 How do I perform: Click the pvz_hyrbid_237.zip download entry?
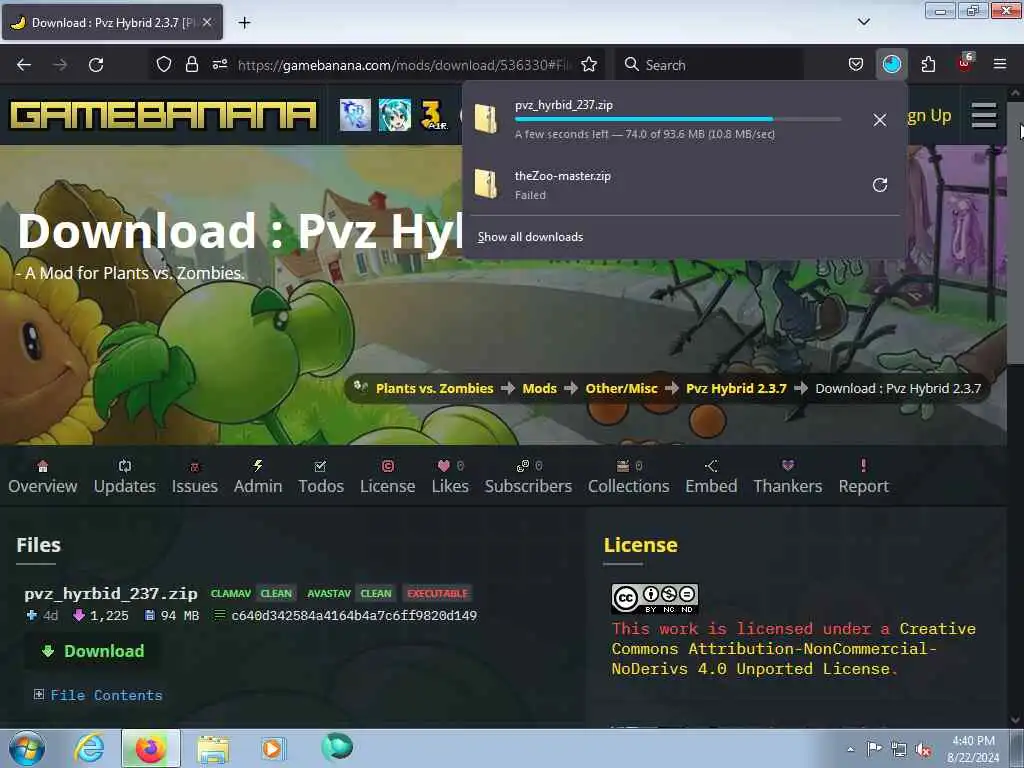666,120
